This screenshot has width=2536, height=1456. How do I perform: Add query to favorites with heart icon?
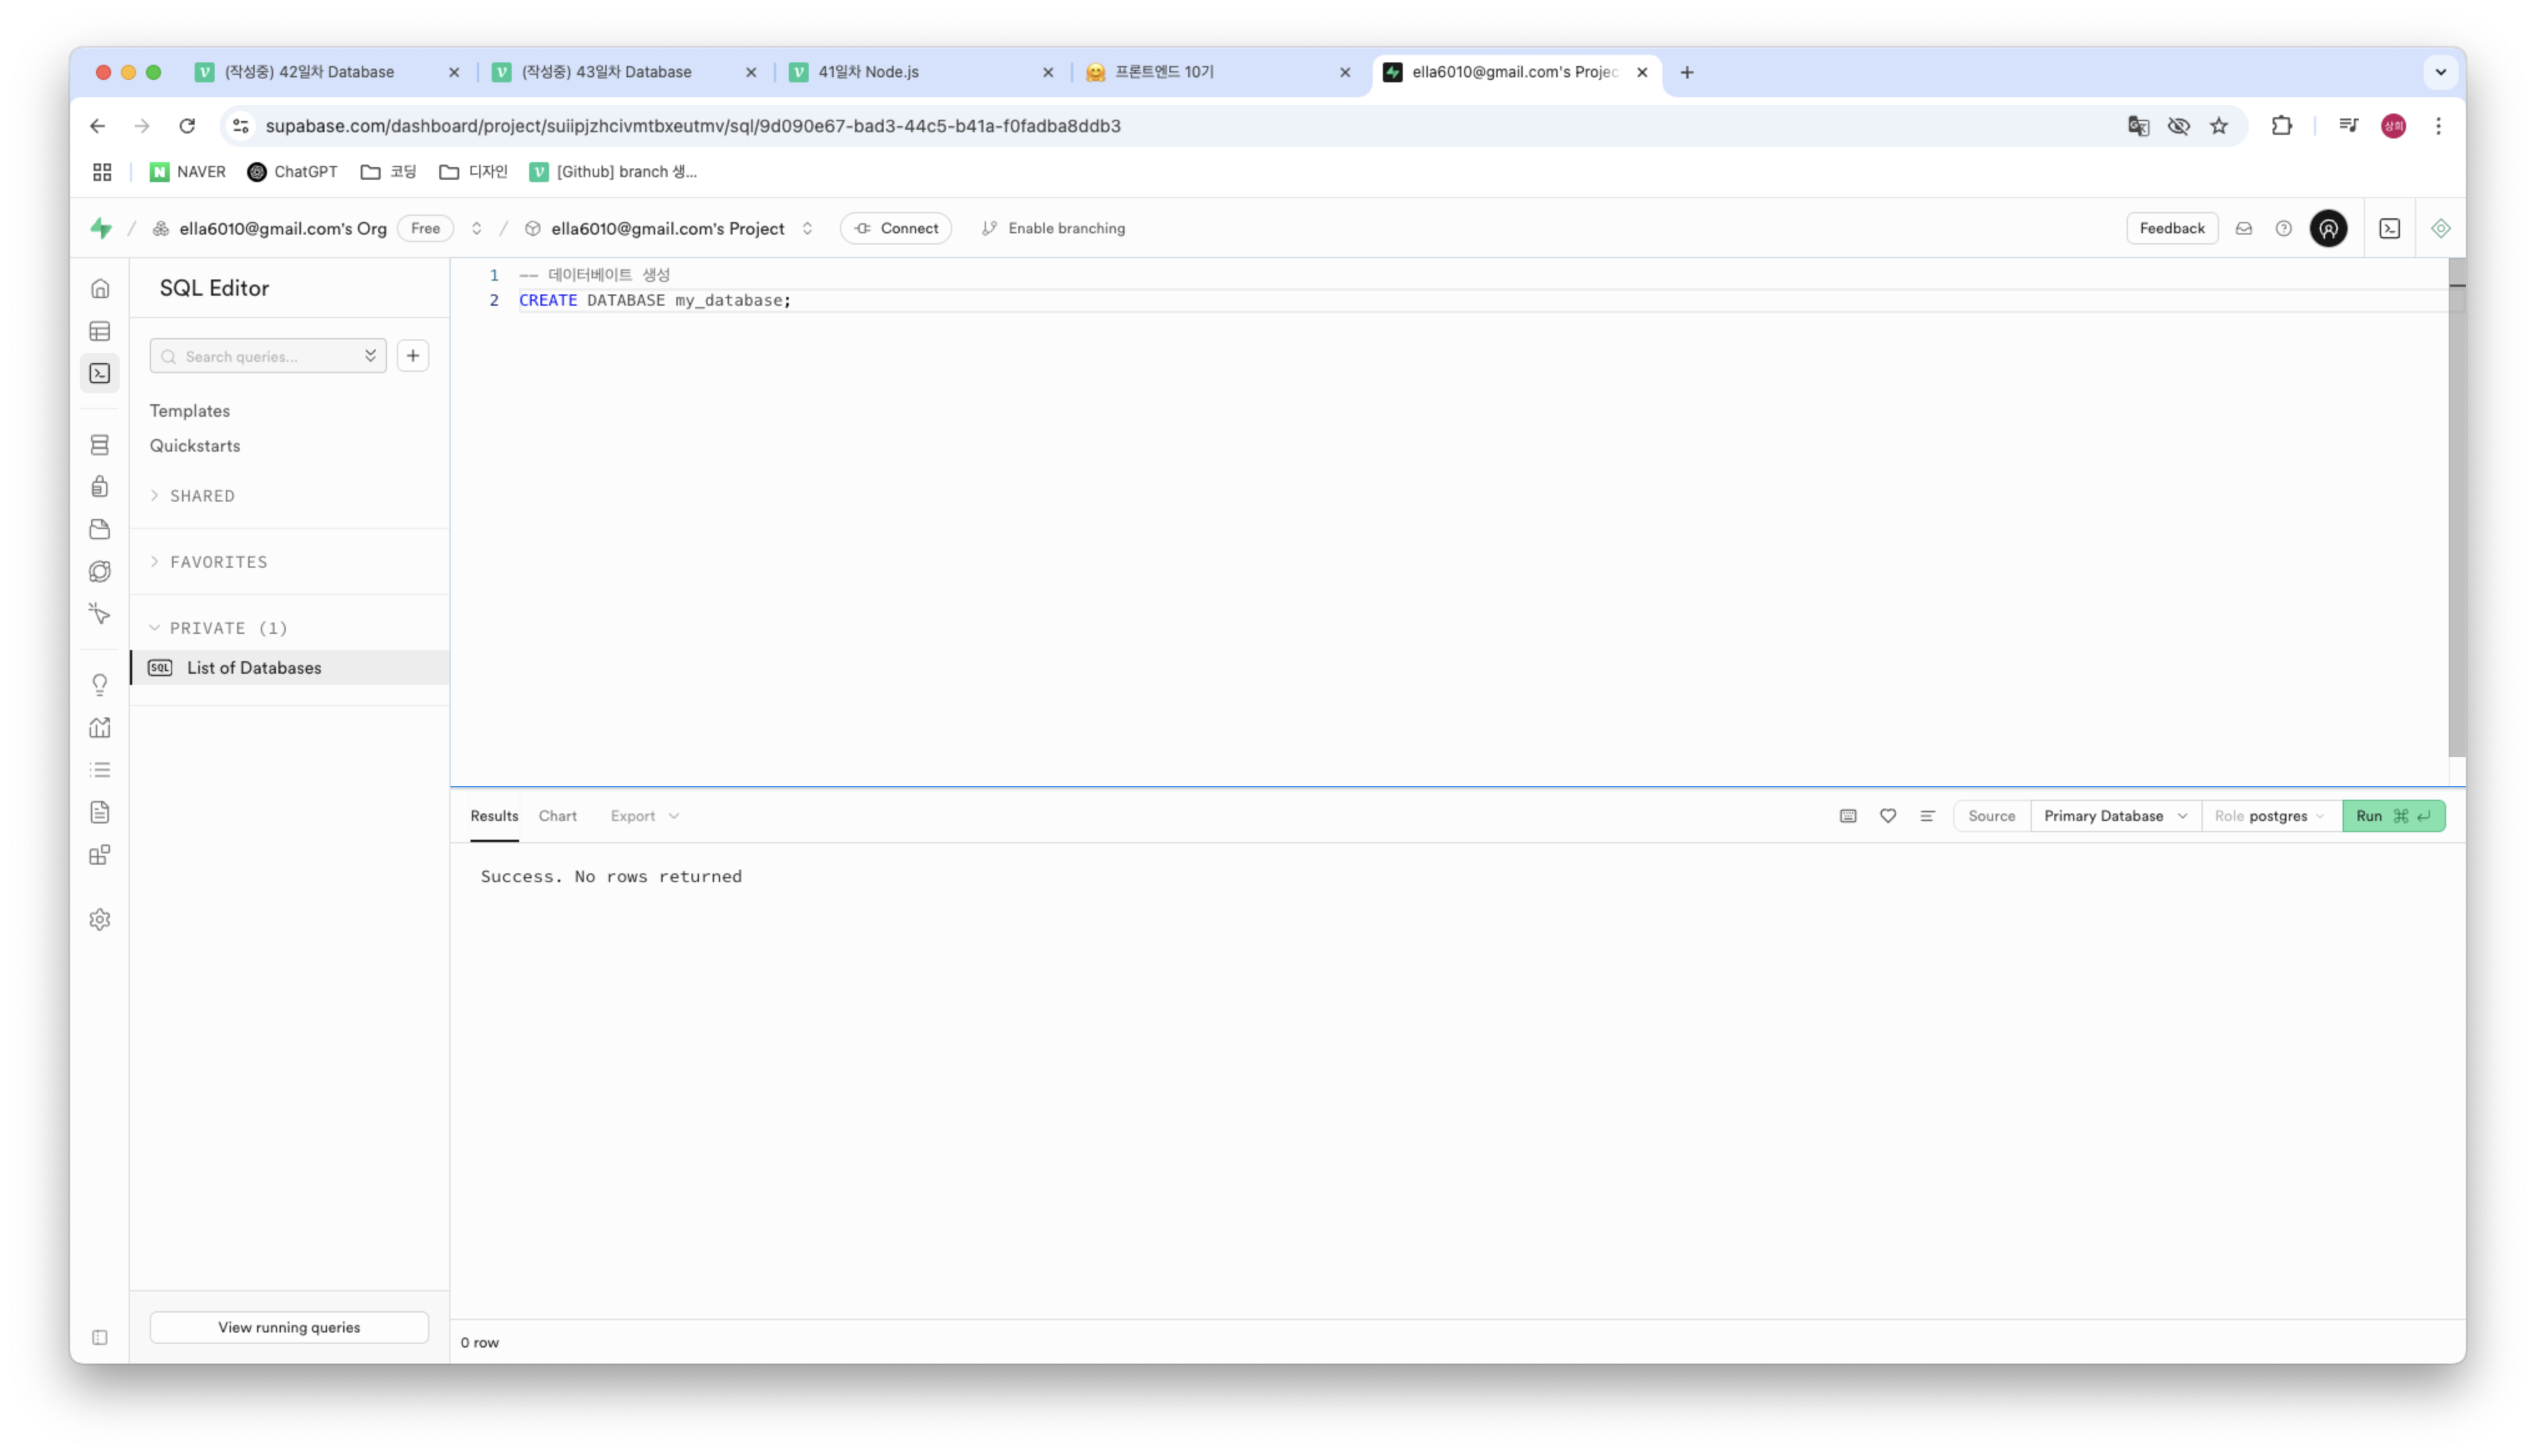[x=1887, y=816]
